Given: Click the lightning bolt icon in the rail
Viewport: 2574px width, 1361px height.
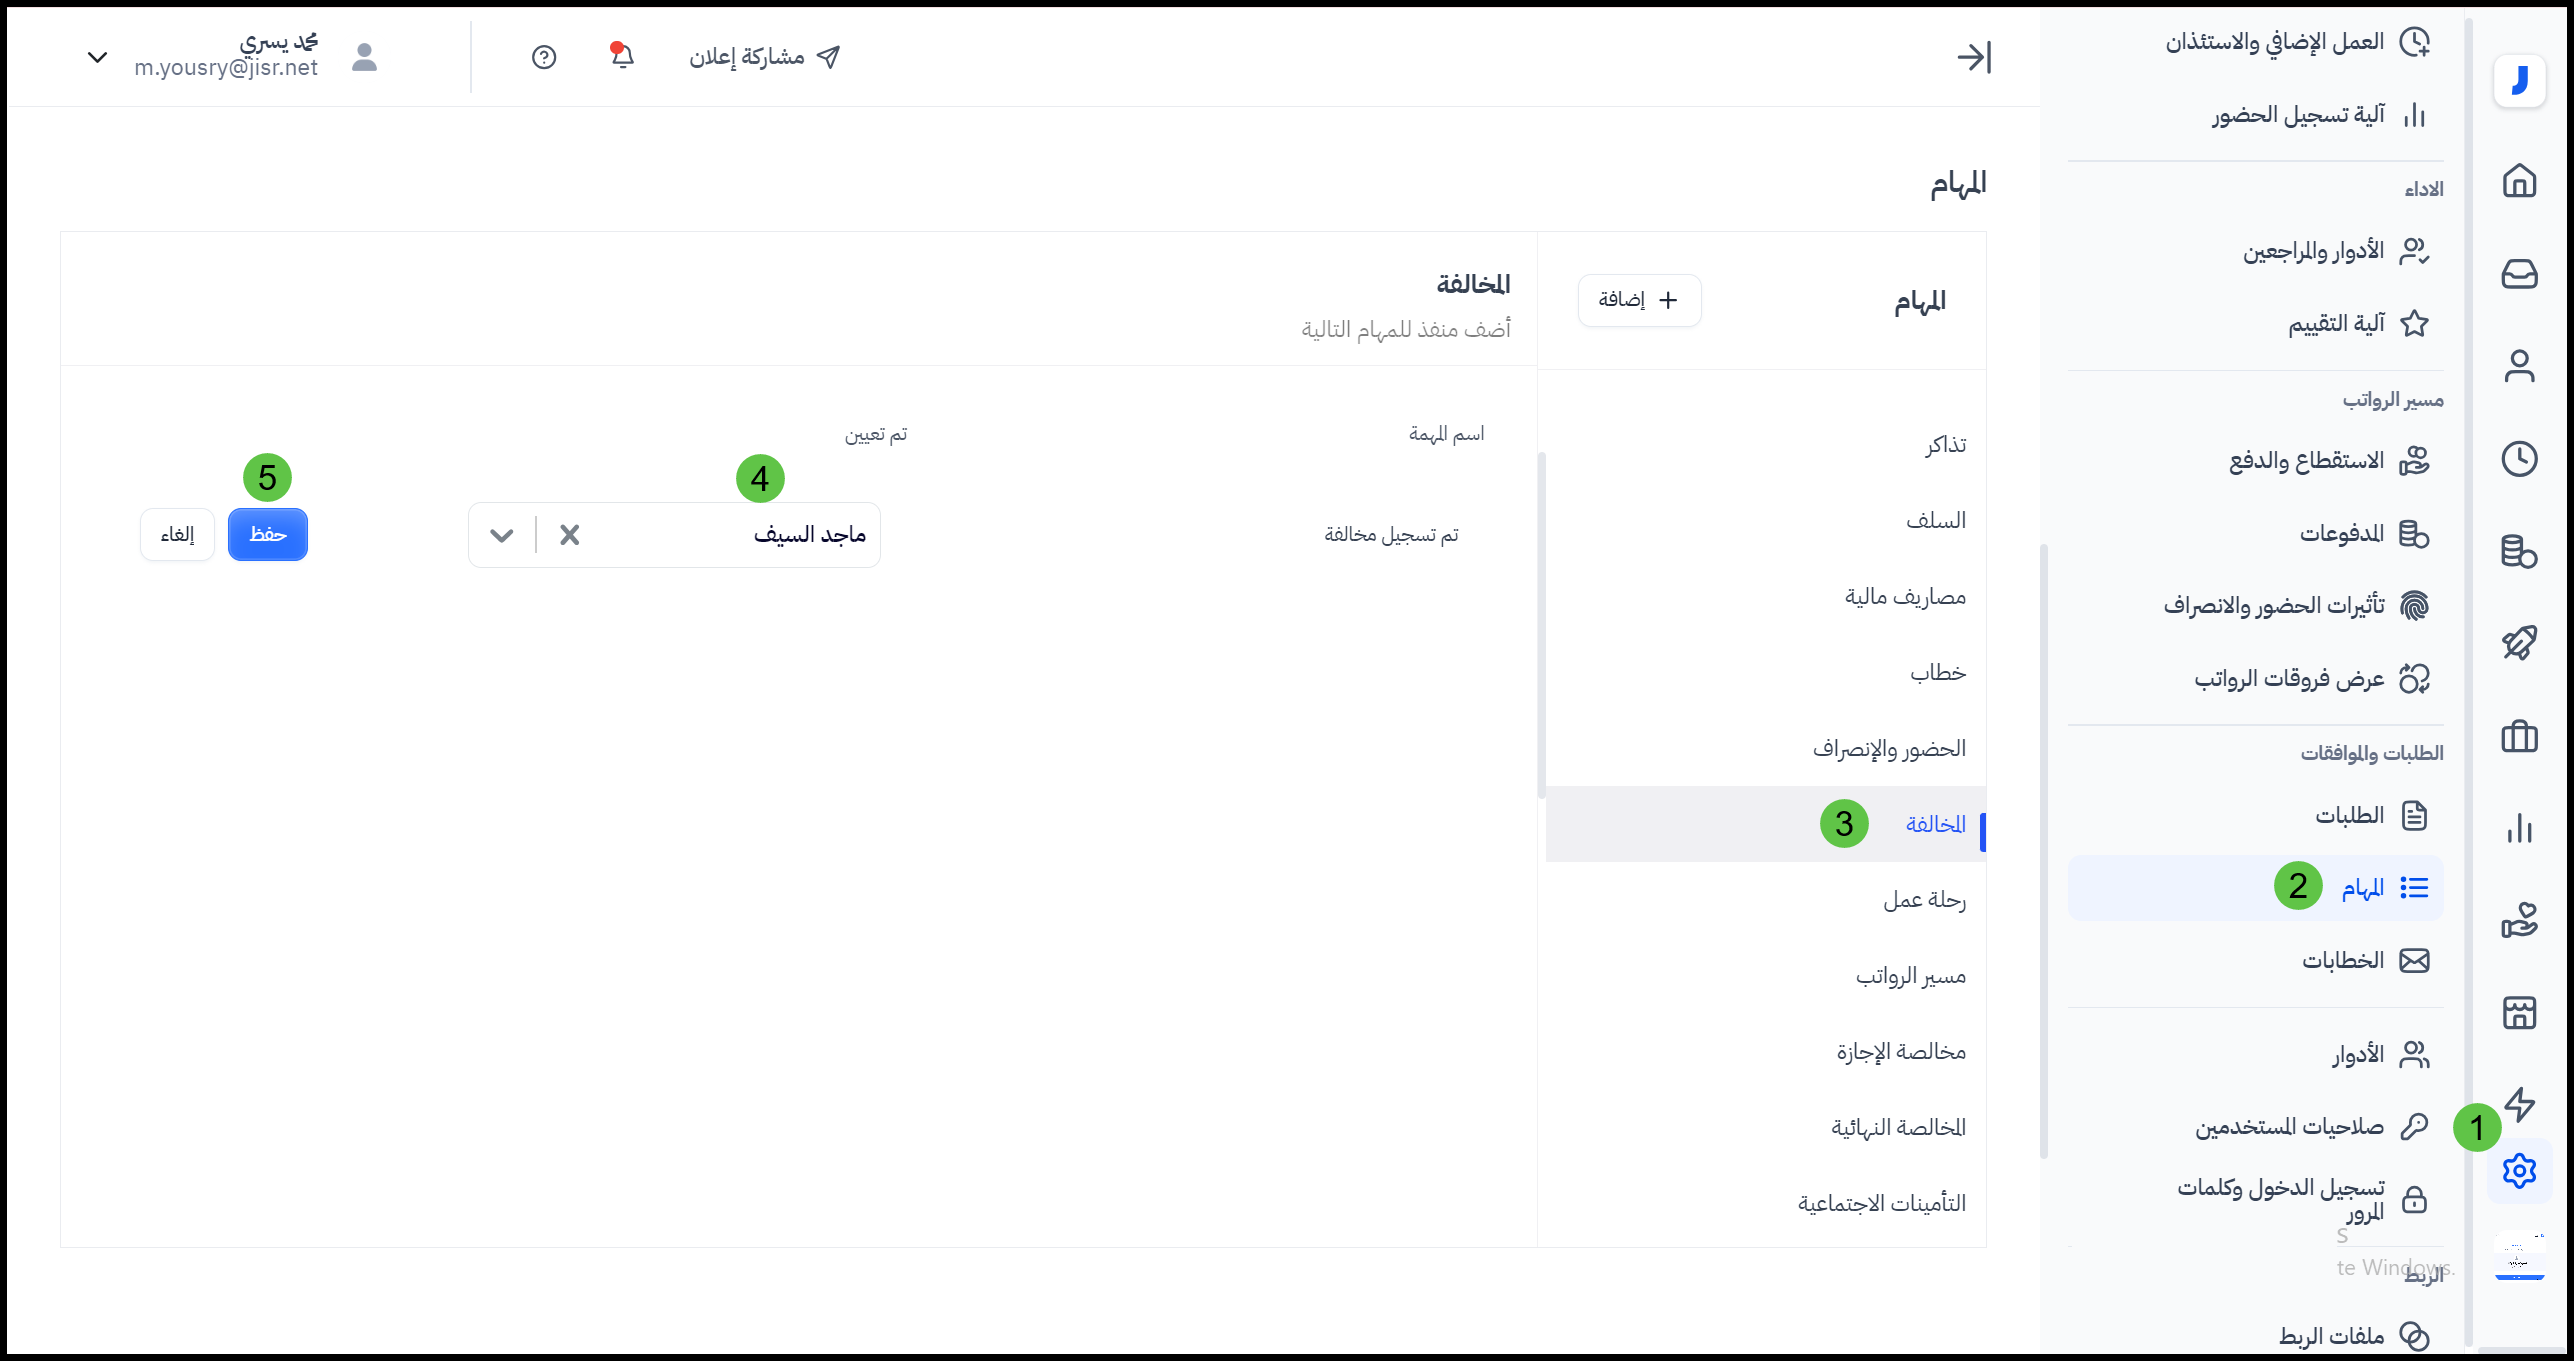Looking at the screenshot, I should [2519, 1104].
